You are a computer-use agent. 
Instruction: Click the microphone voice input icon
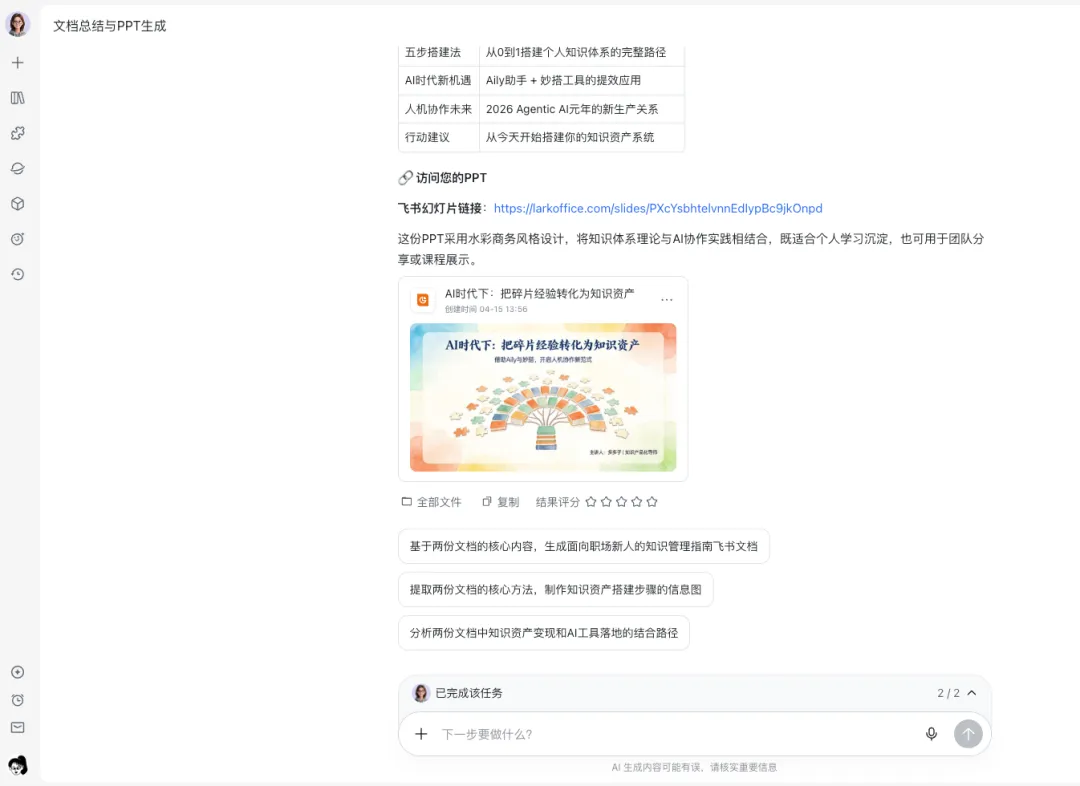click(x=931, y=734)
